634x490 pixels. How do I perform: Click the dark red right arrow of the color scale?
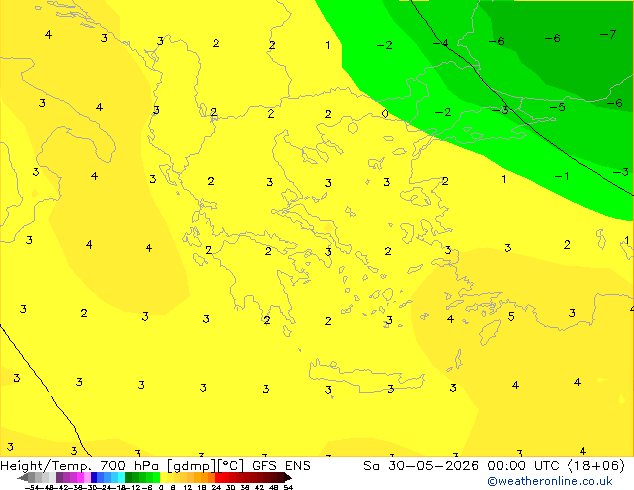coord(288,477)
